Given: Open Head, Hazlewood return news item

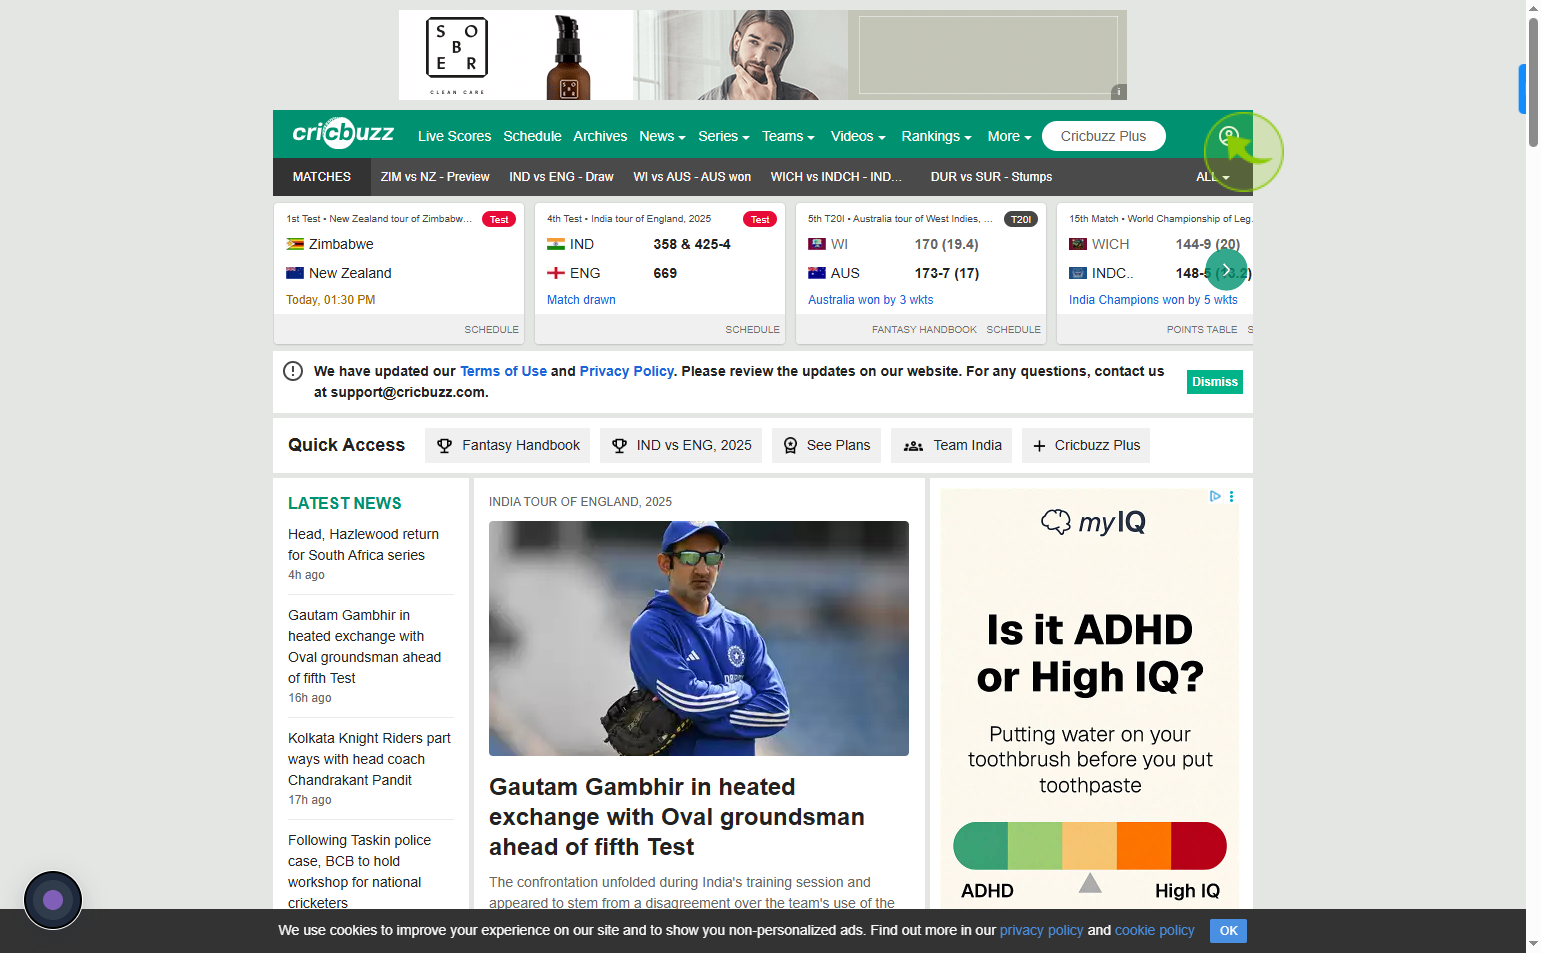Looking at the screenshot, I should click(x=364, y=545).
